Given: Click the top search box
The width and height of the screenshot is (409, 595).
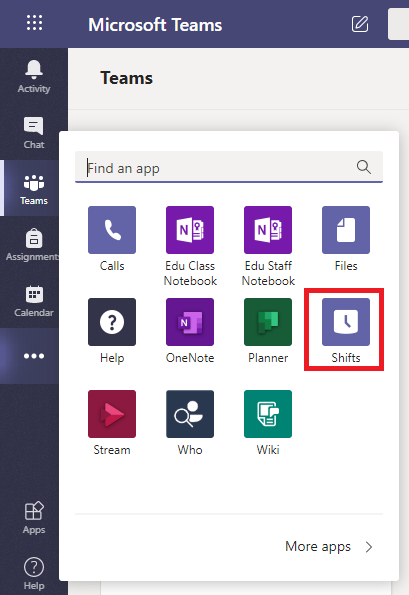Looking at the screenshot, I should point(398,24).
